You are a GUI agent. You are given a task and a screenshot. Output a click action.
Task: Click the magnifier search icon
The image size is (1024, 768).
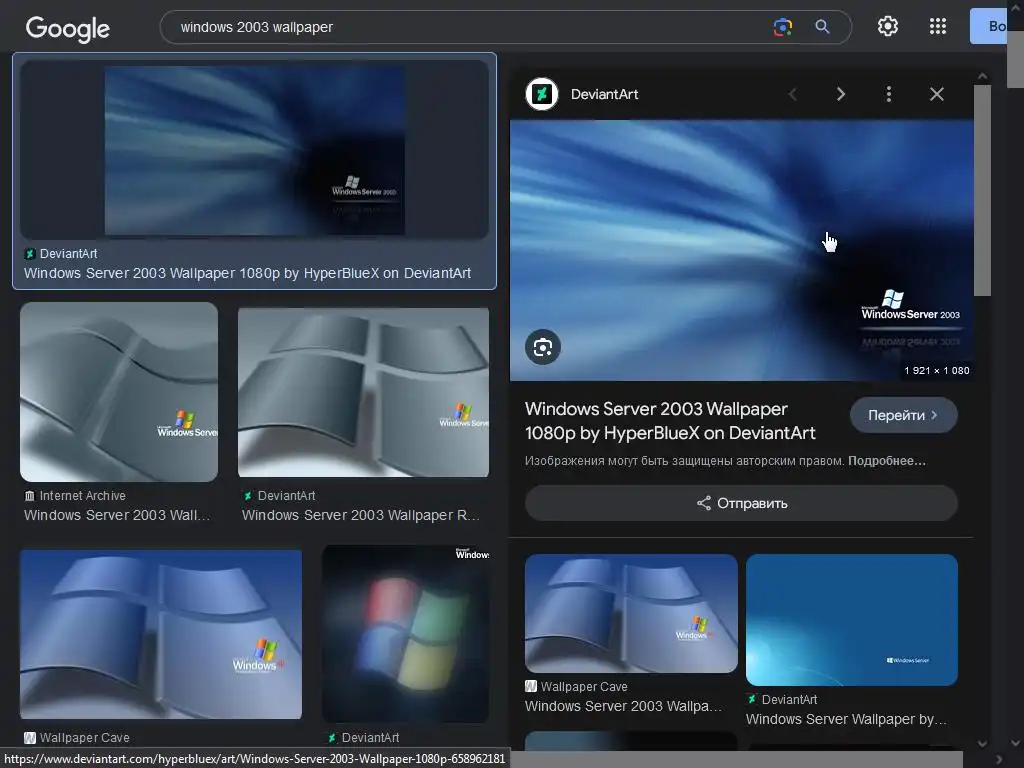(822, 27)
